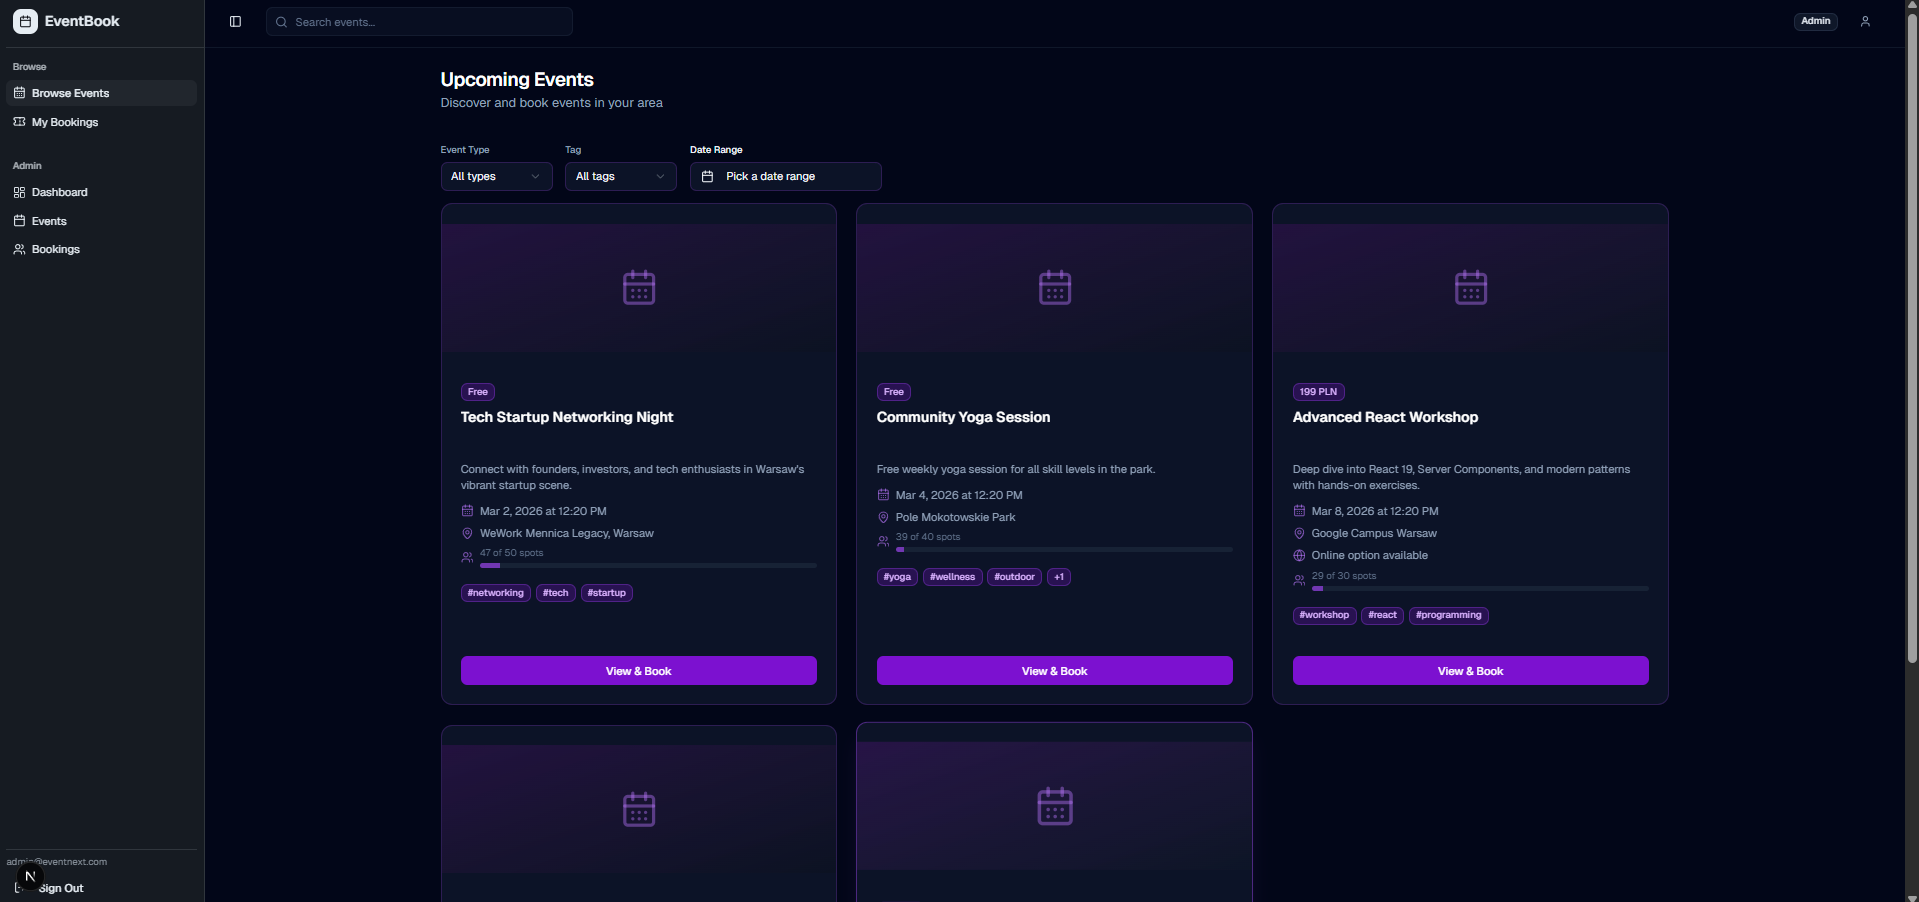Click the Community Yoga spots progress bar
The width and height of the screenshot is (1919, 902).
click(x=1064, y=550)
